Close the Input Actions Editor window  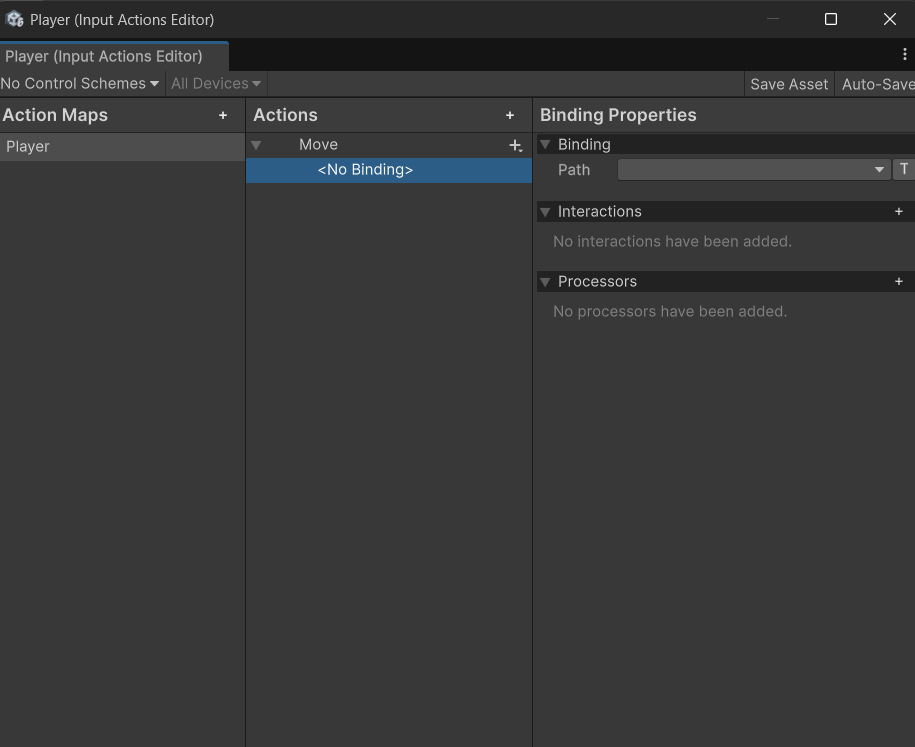(889, 19)
